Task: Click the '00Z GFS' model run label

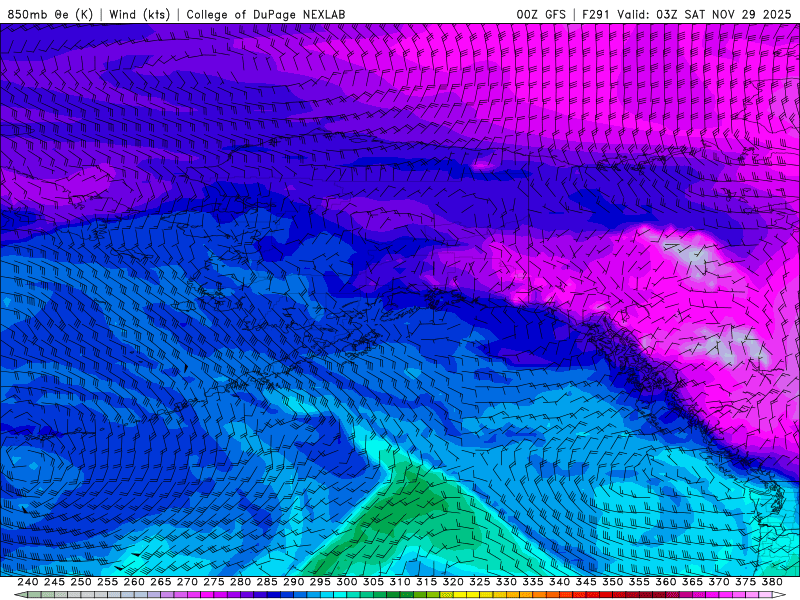Action: click(541, 14)
